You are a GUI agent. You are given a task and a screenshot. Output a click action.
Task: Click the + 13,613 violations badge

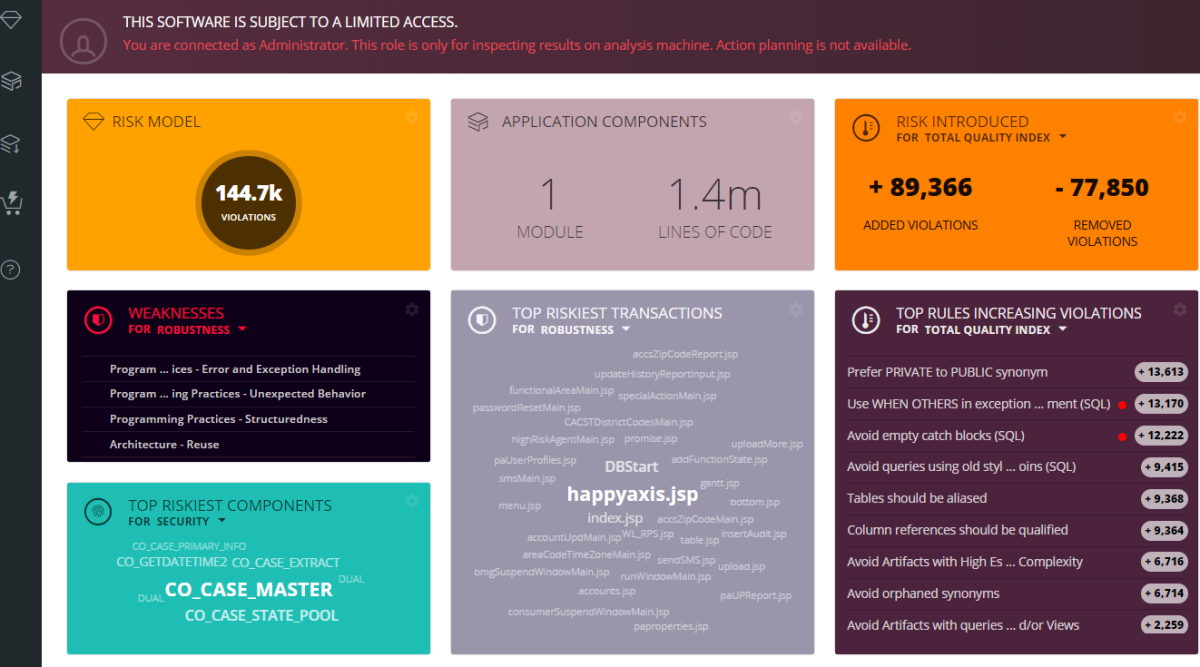[1160, 372]
